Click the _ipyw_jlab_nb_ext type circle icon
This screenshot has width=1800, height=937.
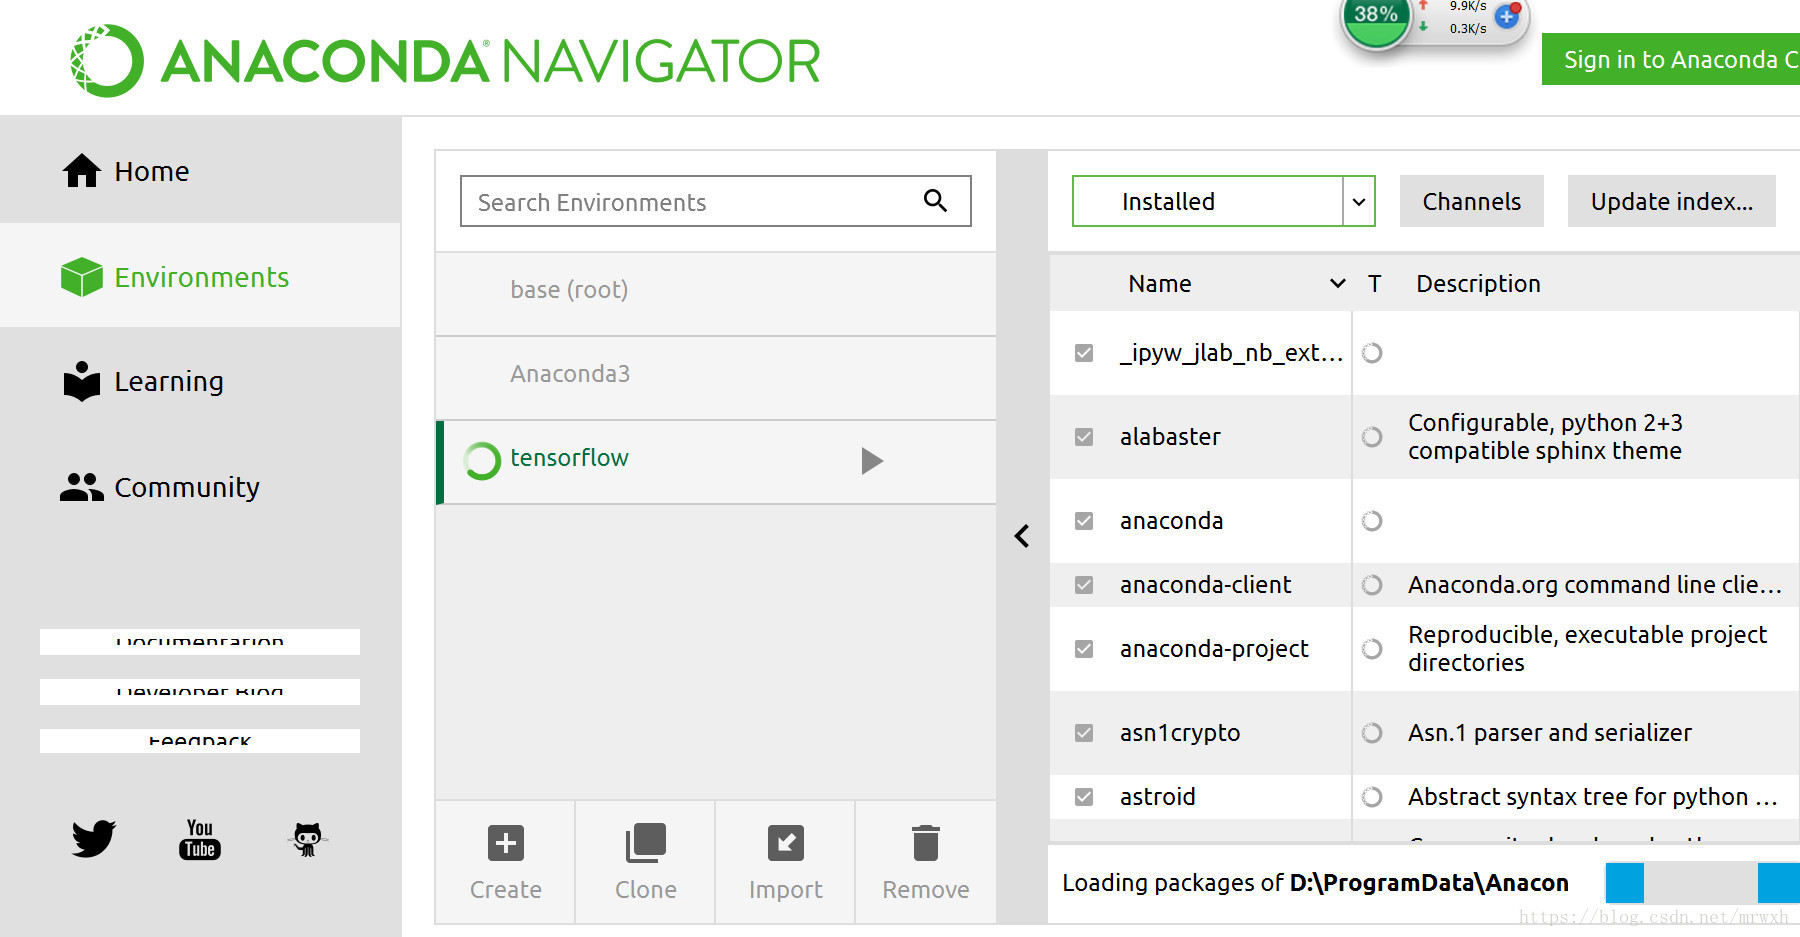tap(1372, 353)
